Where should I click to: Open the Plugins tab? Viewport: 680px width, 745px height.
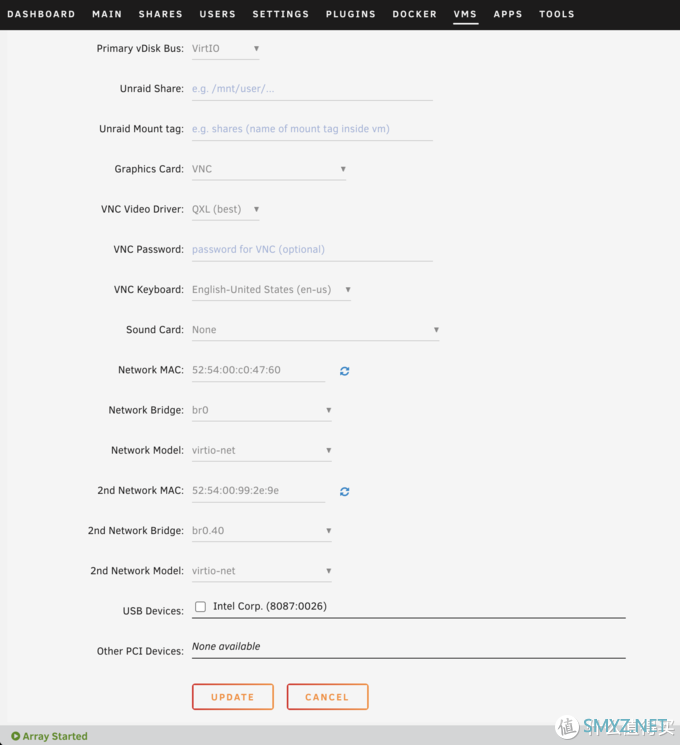tap(351, 14)
